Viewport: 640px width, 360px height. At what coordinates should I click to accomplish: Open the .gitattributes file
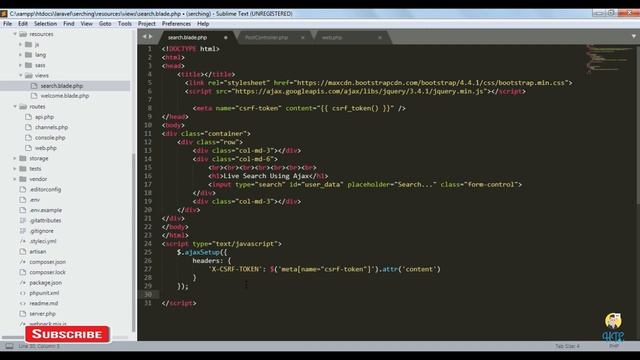(45, 220)
